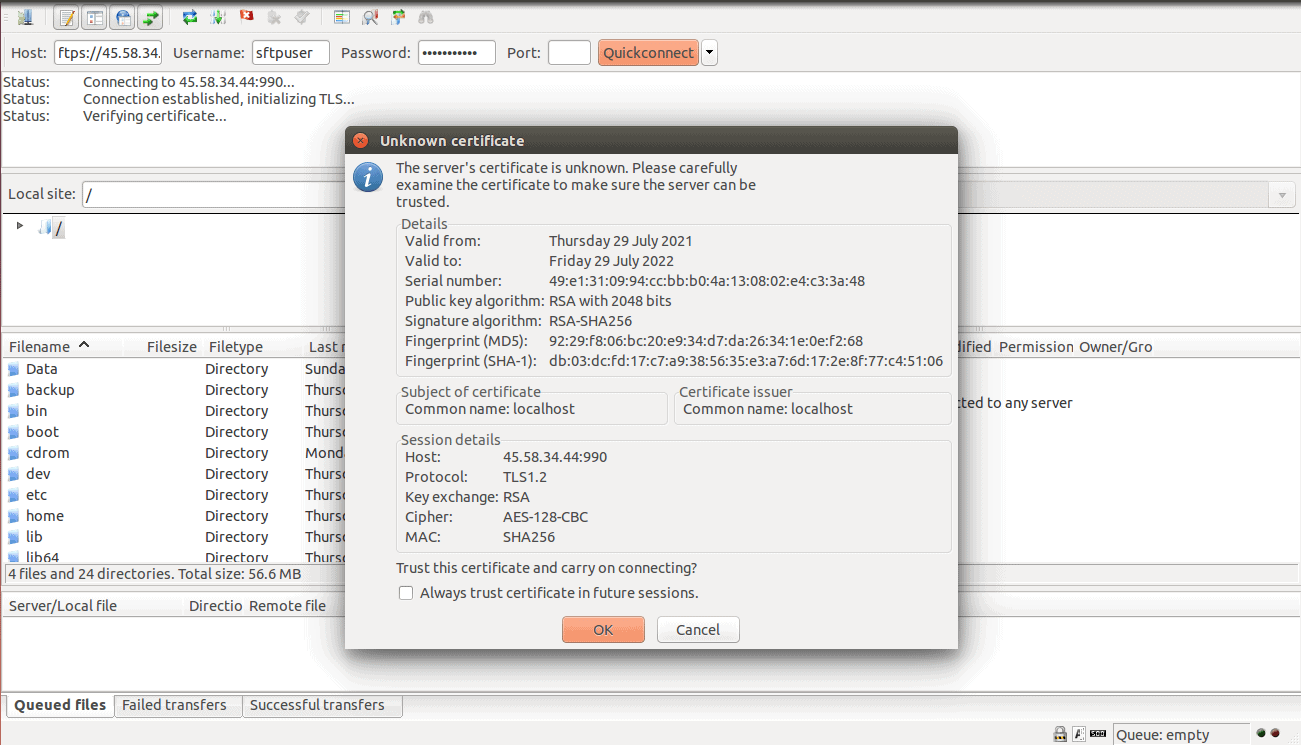1301x745 pixels.
Task: Click the Local site path field
Action: coord(214,195)
